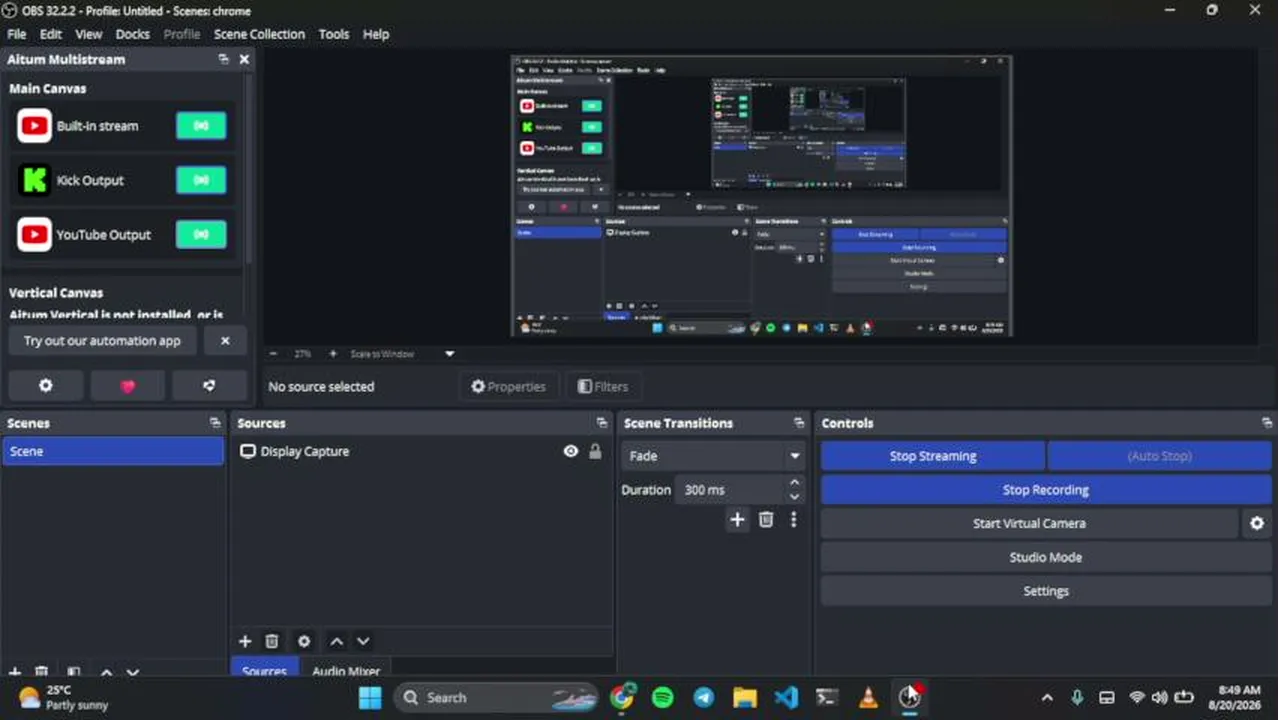Image resolution: width=1278 pixels, height=720 pixels.
Task: Click Try out our automation app
Action: pos(102,341)
